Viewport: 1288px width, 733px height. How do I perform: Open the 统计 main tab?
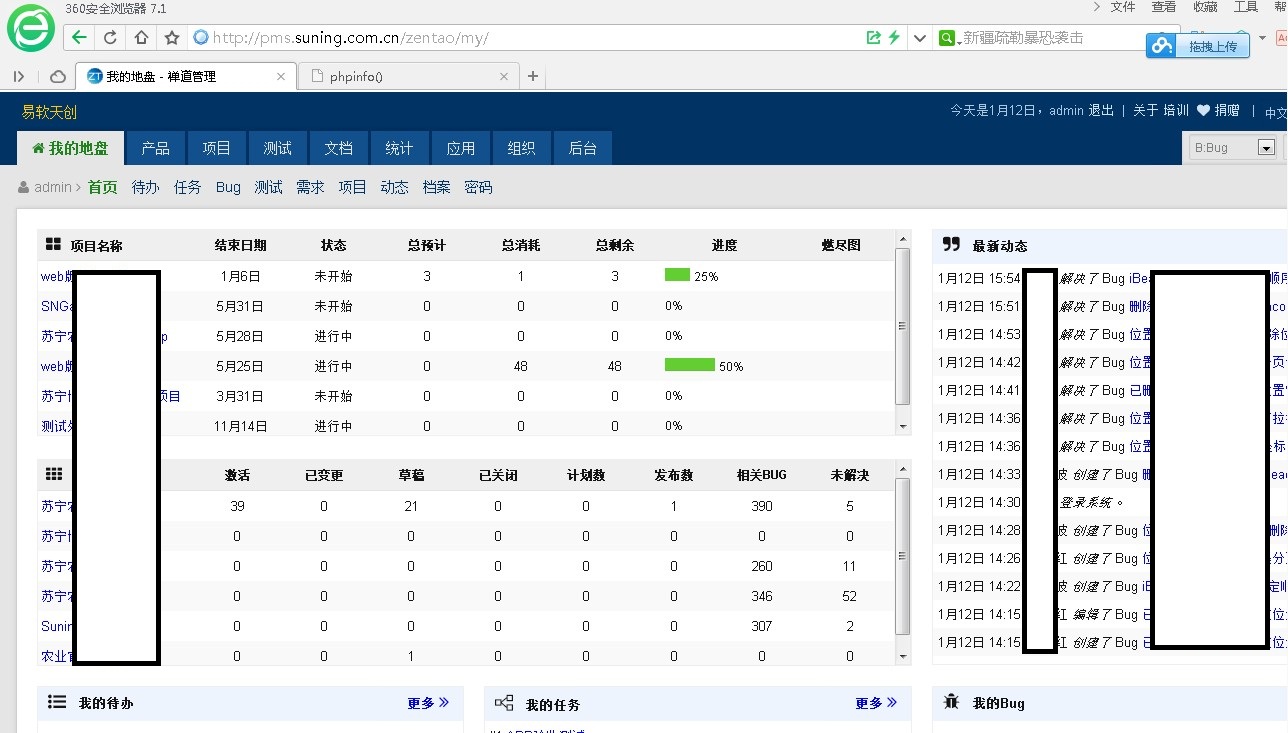pos(399,148)
